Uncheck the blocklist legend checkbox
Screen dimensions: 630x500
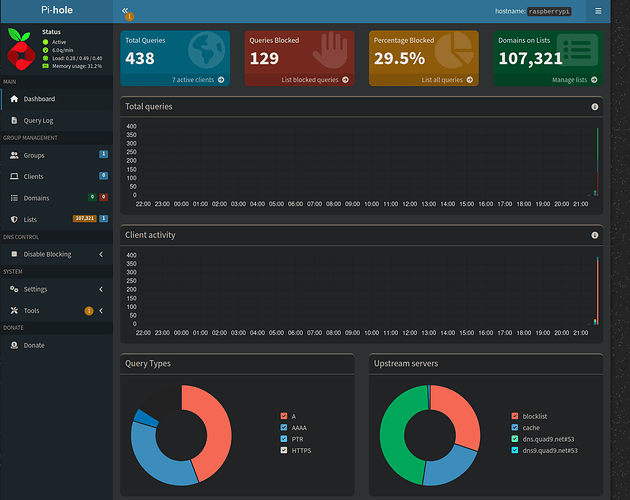[515, 416]
